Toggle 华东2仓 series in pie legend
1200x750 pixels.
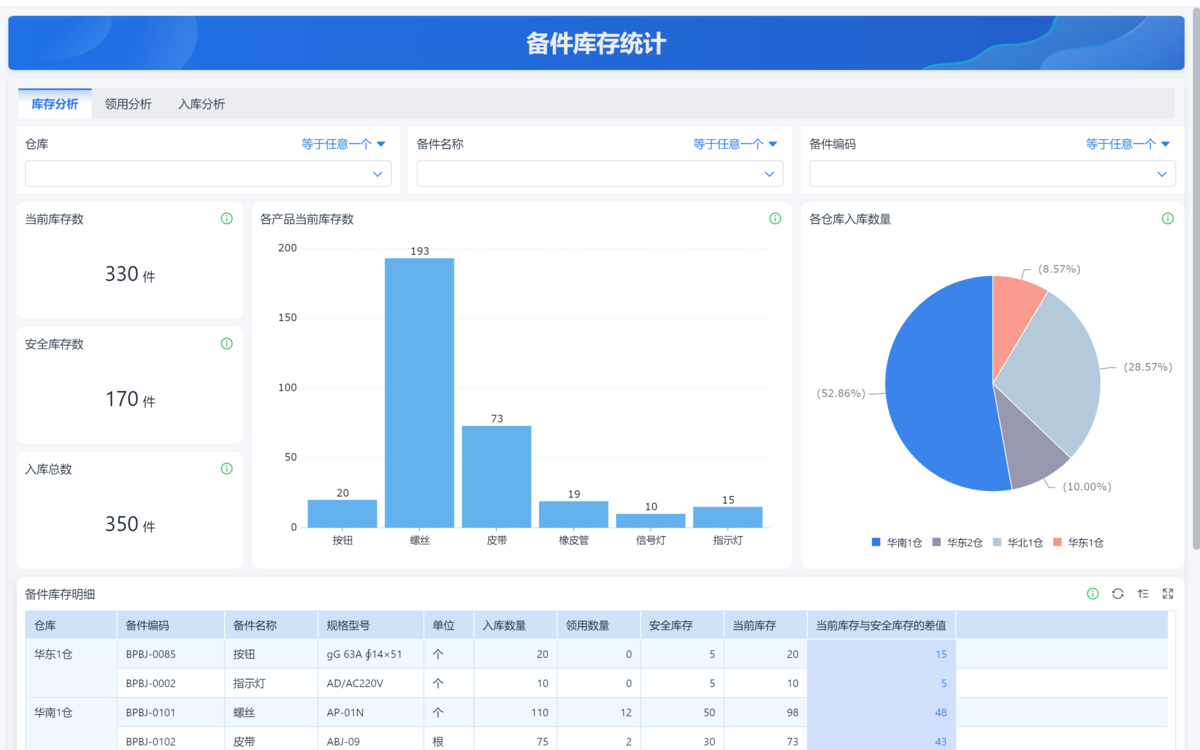(x=957, y=542)
